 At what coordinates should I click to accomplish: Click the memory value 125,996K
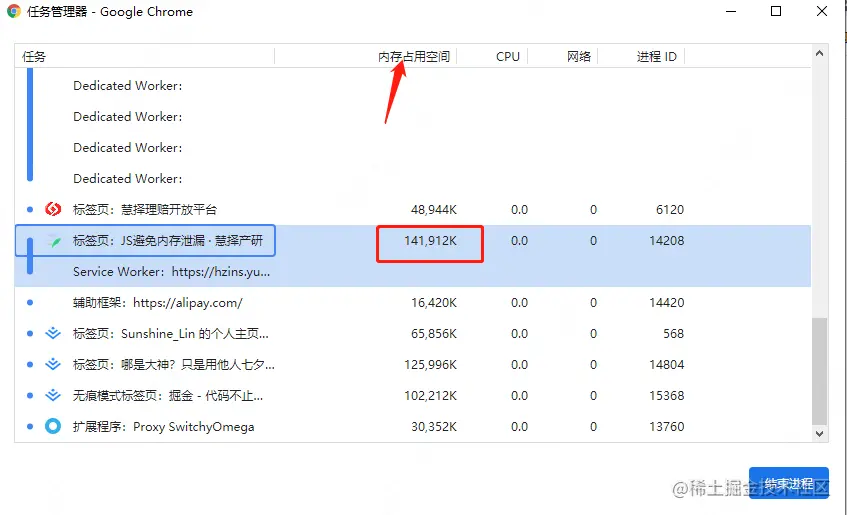pyautogui.click(x=431, y=365)
